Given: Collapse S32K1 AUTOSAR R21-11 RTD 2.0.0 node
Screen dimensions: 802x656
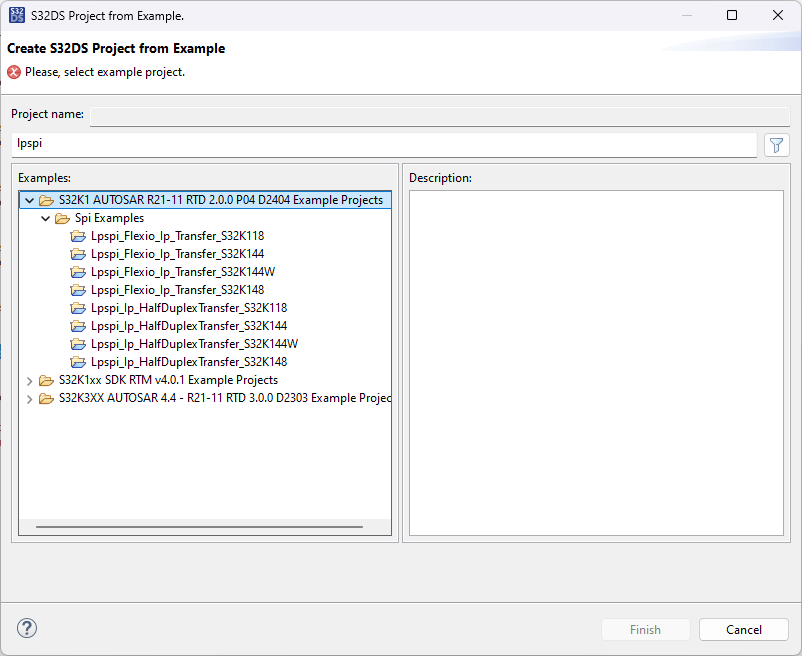Looking at the screenshot, I should (x=30, y=200).
